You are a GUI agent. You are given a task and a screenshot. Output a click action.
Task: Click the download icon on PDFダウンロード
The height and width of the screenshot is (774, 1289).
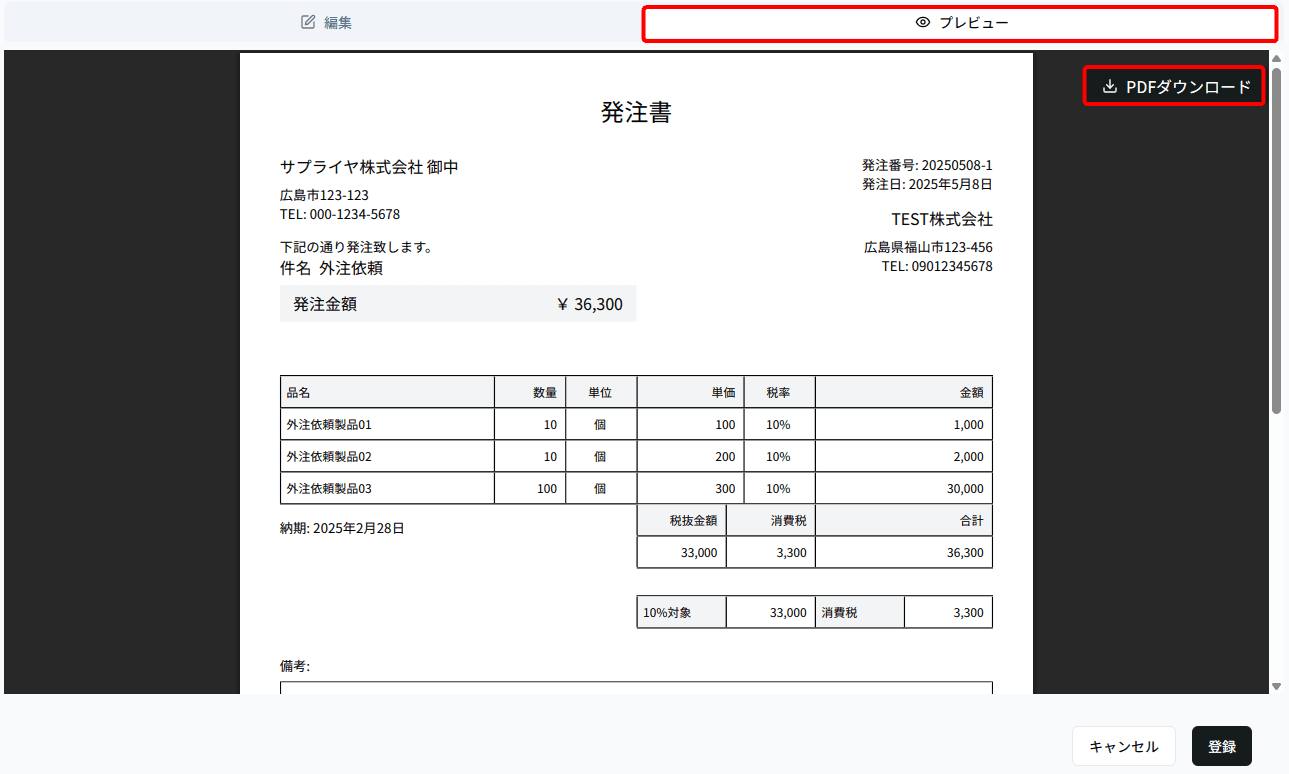click(x=1110, y=86)
